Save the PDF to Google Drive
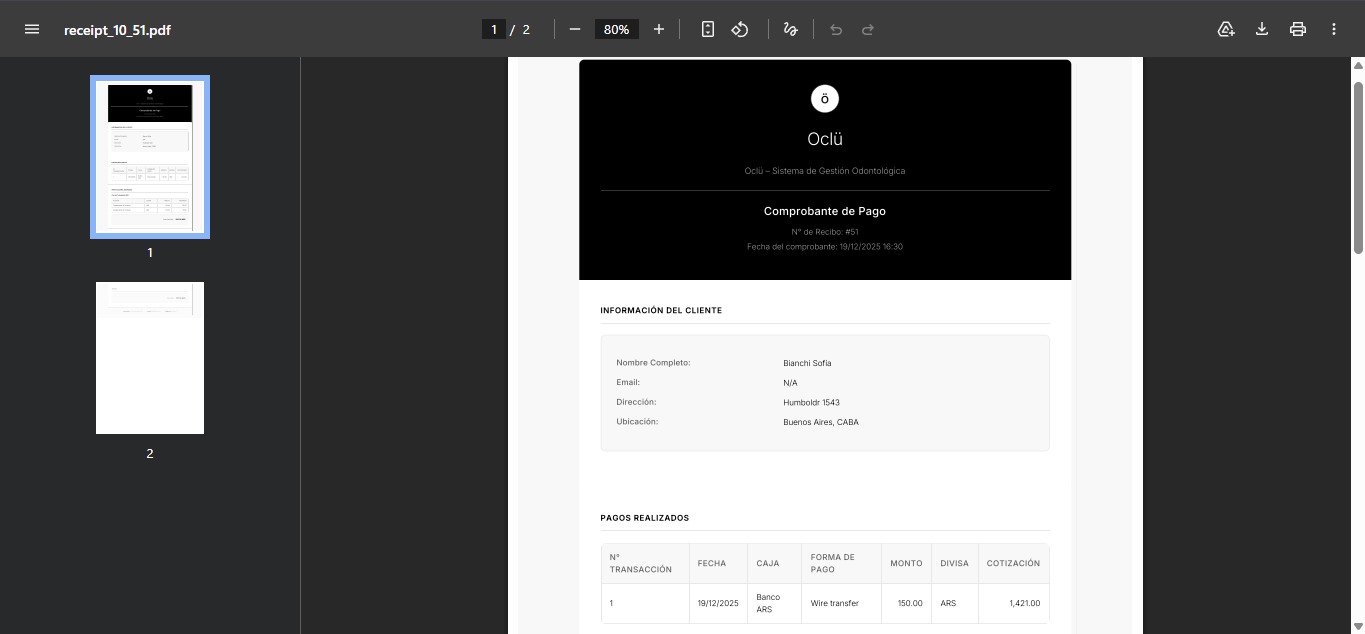 click(1226, 29)
